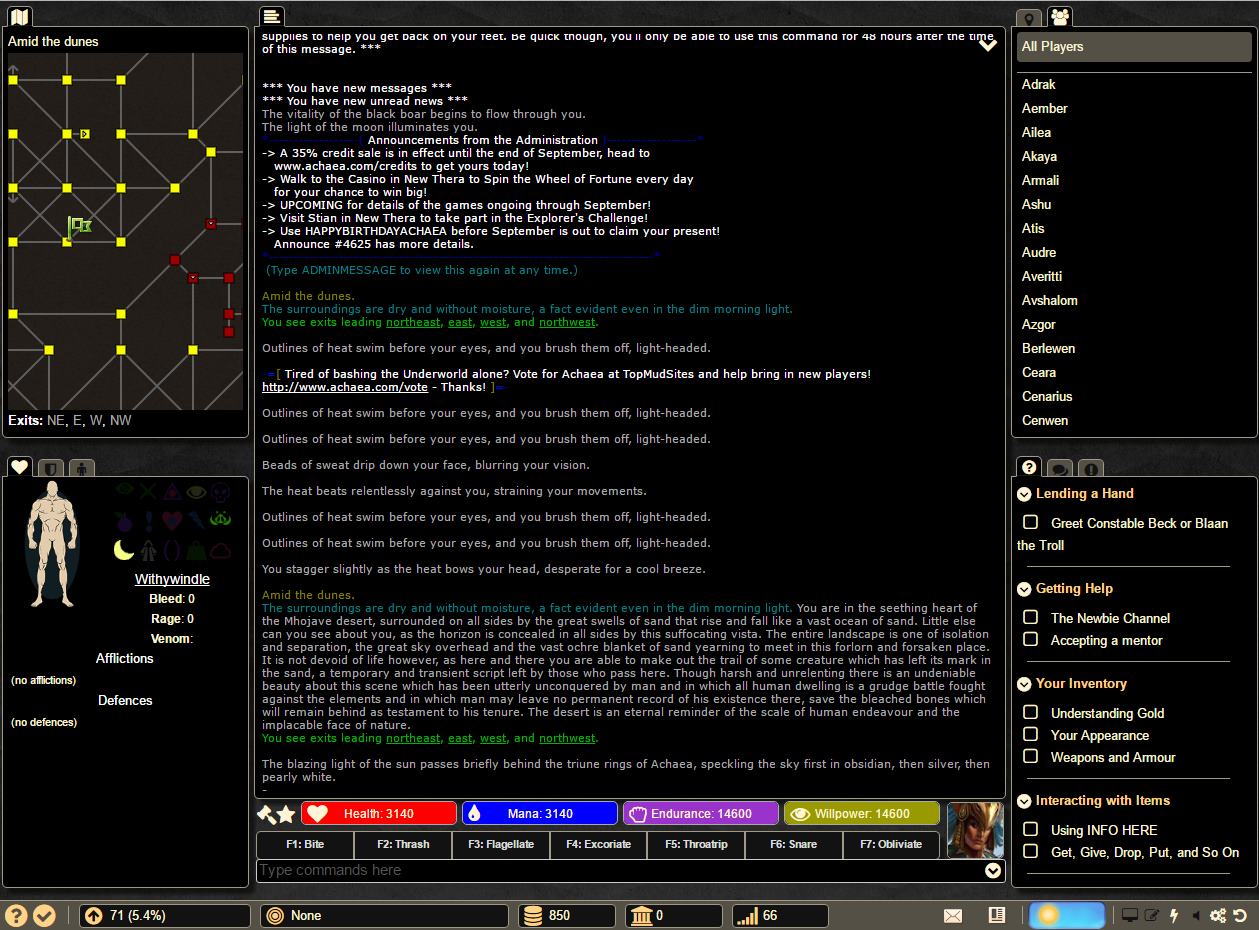Click the crescent moon defence icon

pos(124,550)
